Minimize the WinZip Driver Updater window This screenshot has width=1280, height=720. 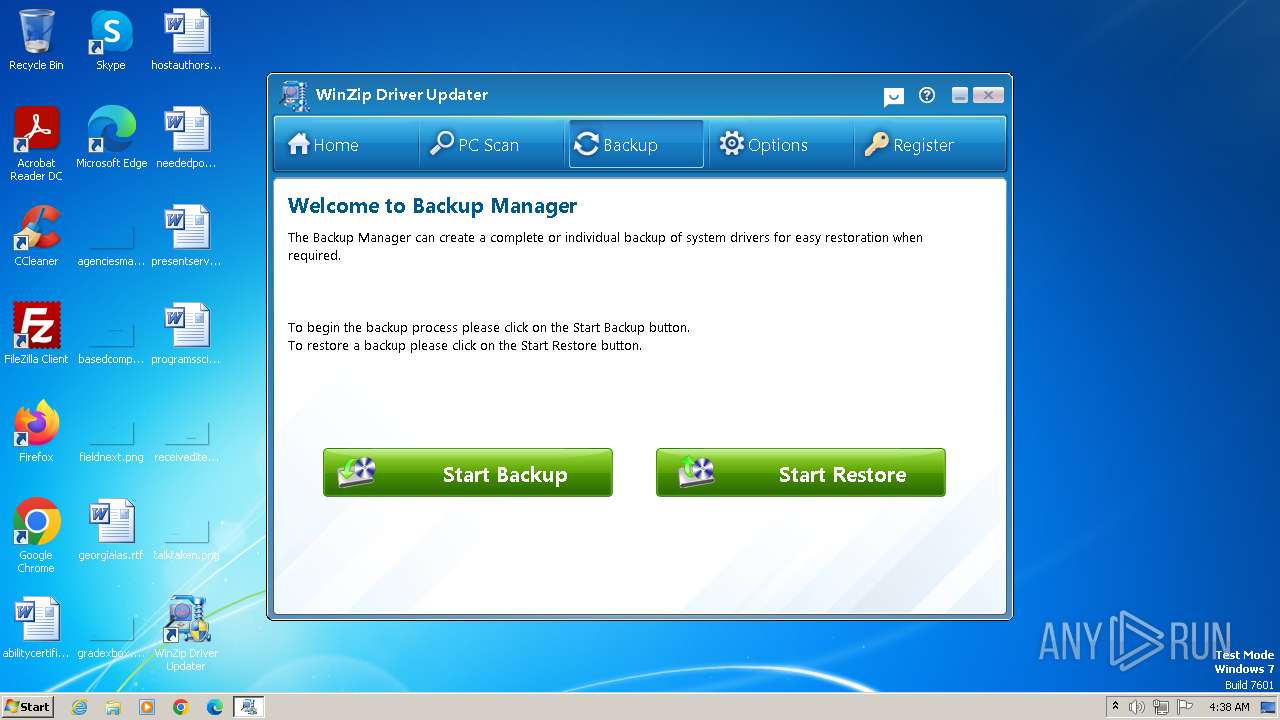[x=960, y=95]
